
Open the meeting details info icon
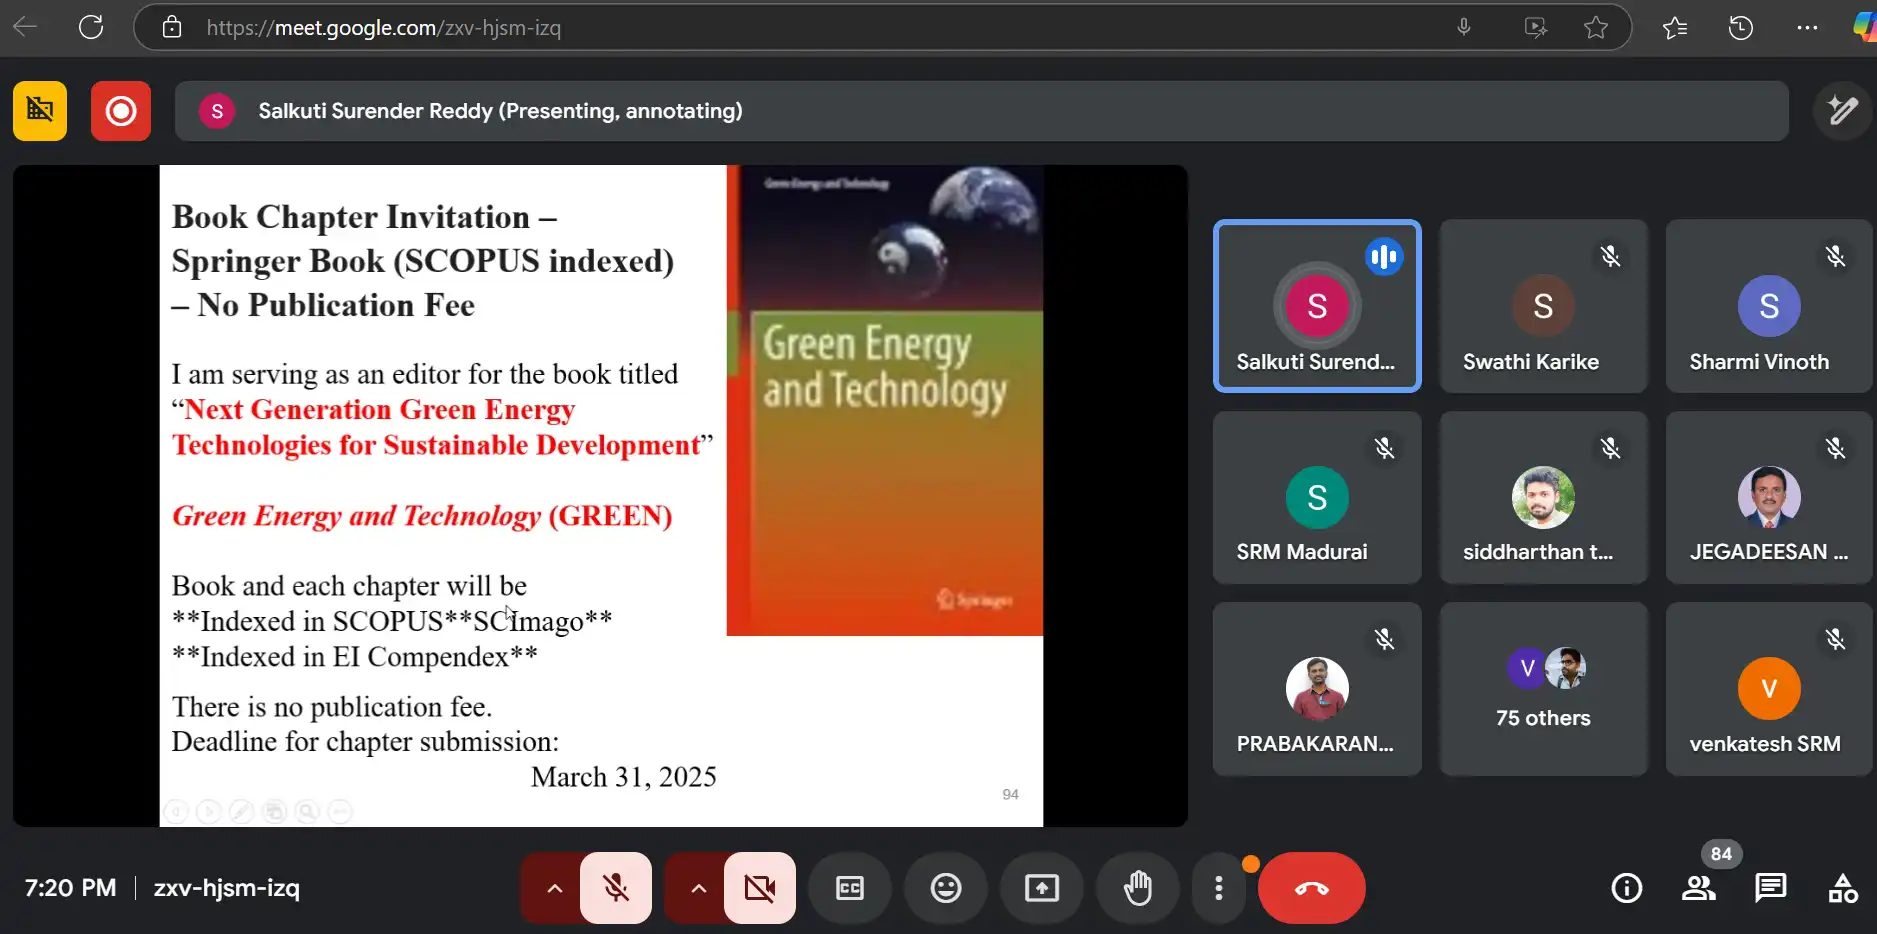coord(1626,888)
